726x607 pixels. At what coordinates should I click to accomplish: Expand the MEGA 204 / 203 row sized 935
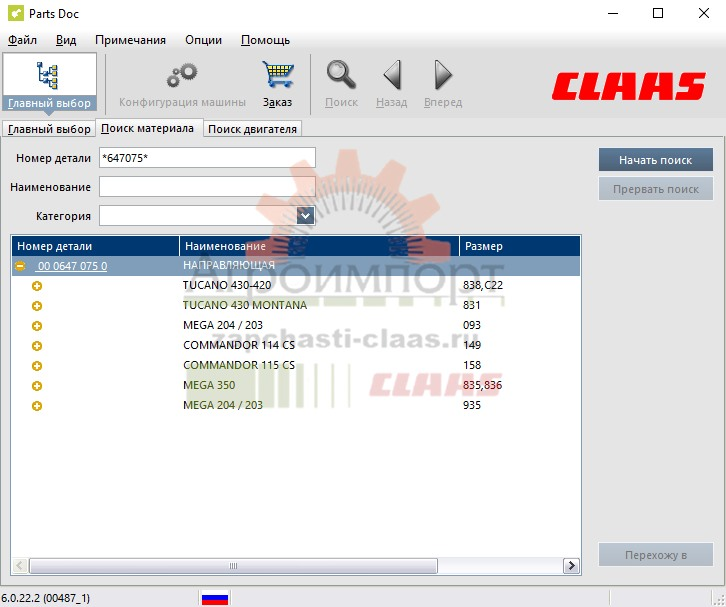(37, 406)
